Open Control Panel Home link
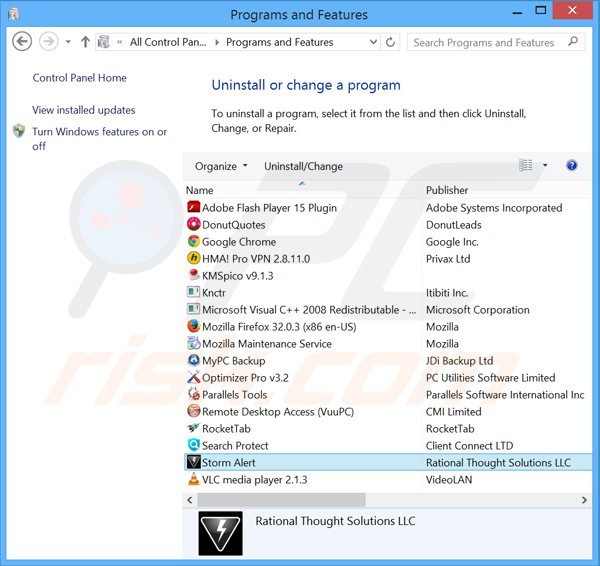The height and width of the screenshot is (566, 600). 79,78
